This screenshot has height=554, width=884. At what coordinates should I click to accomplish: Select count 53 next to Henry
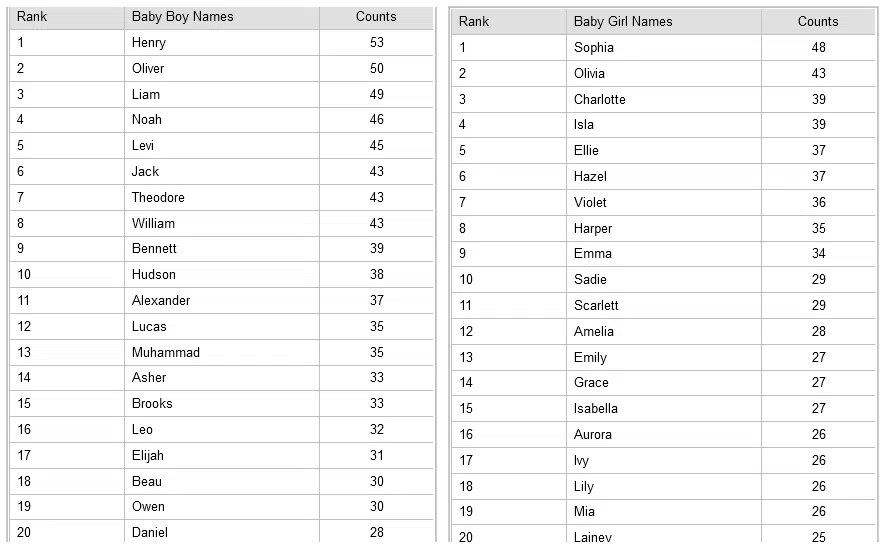[376, 43]
